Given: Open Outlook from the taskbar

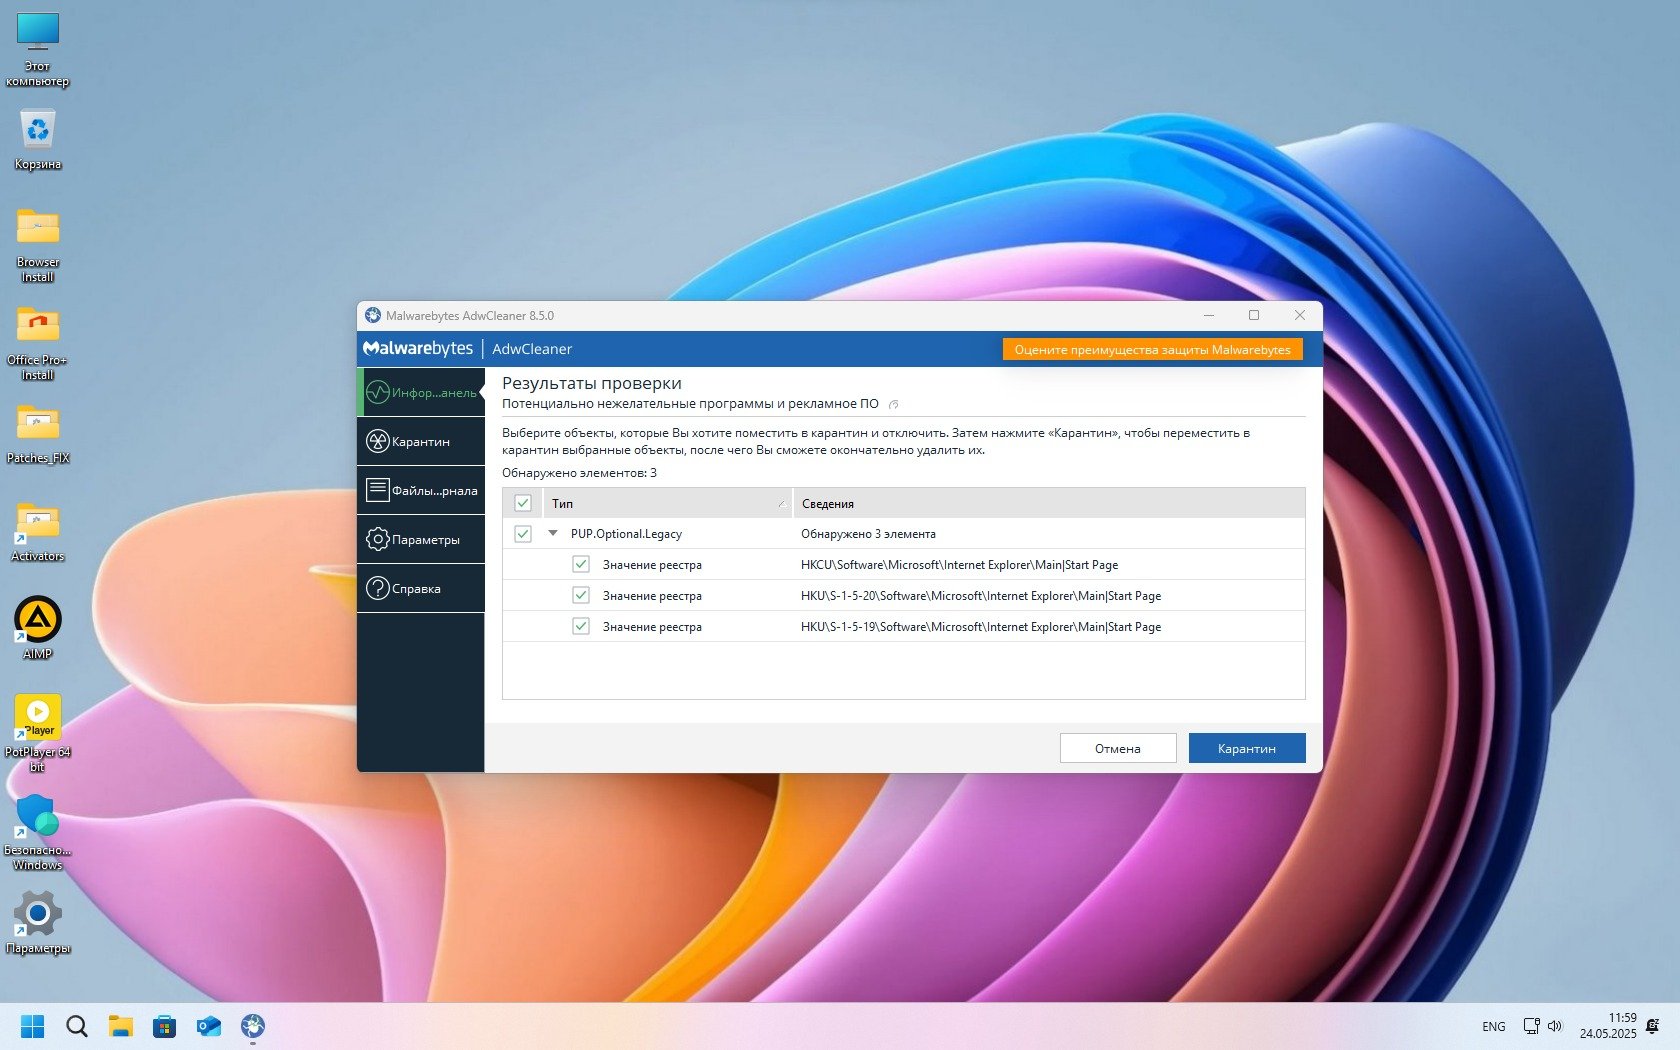Looking at the screenshot, I should click(x=209, y=1026).
